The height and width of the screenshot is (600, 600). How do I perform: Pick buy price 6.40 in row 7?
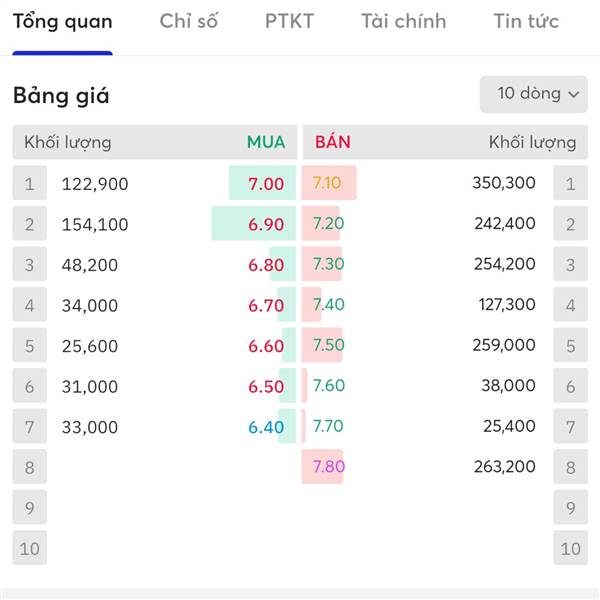click(x=266, y=427)
